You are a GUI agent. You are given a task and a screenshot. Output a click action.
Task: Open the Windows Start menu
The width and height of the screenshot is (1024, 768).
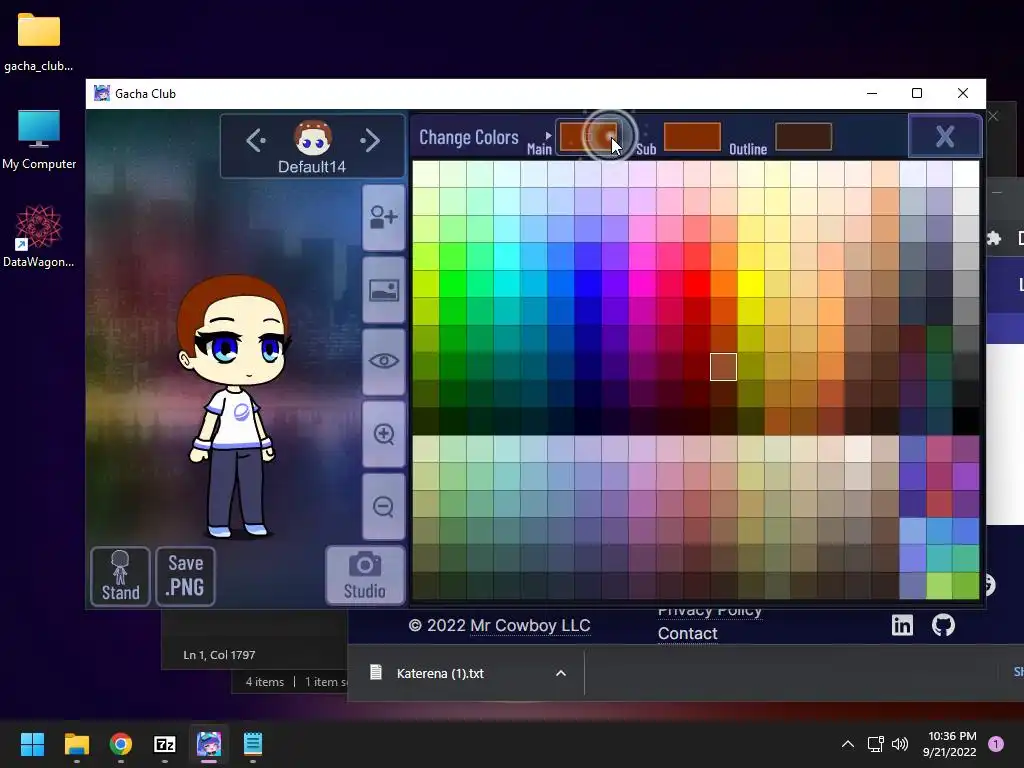click(x=32, y=744)
